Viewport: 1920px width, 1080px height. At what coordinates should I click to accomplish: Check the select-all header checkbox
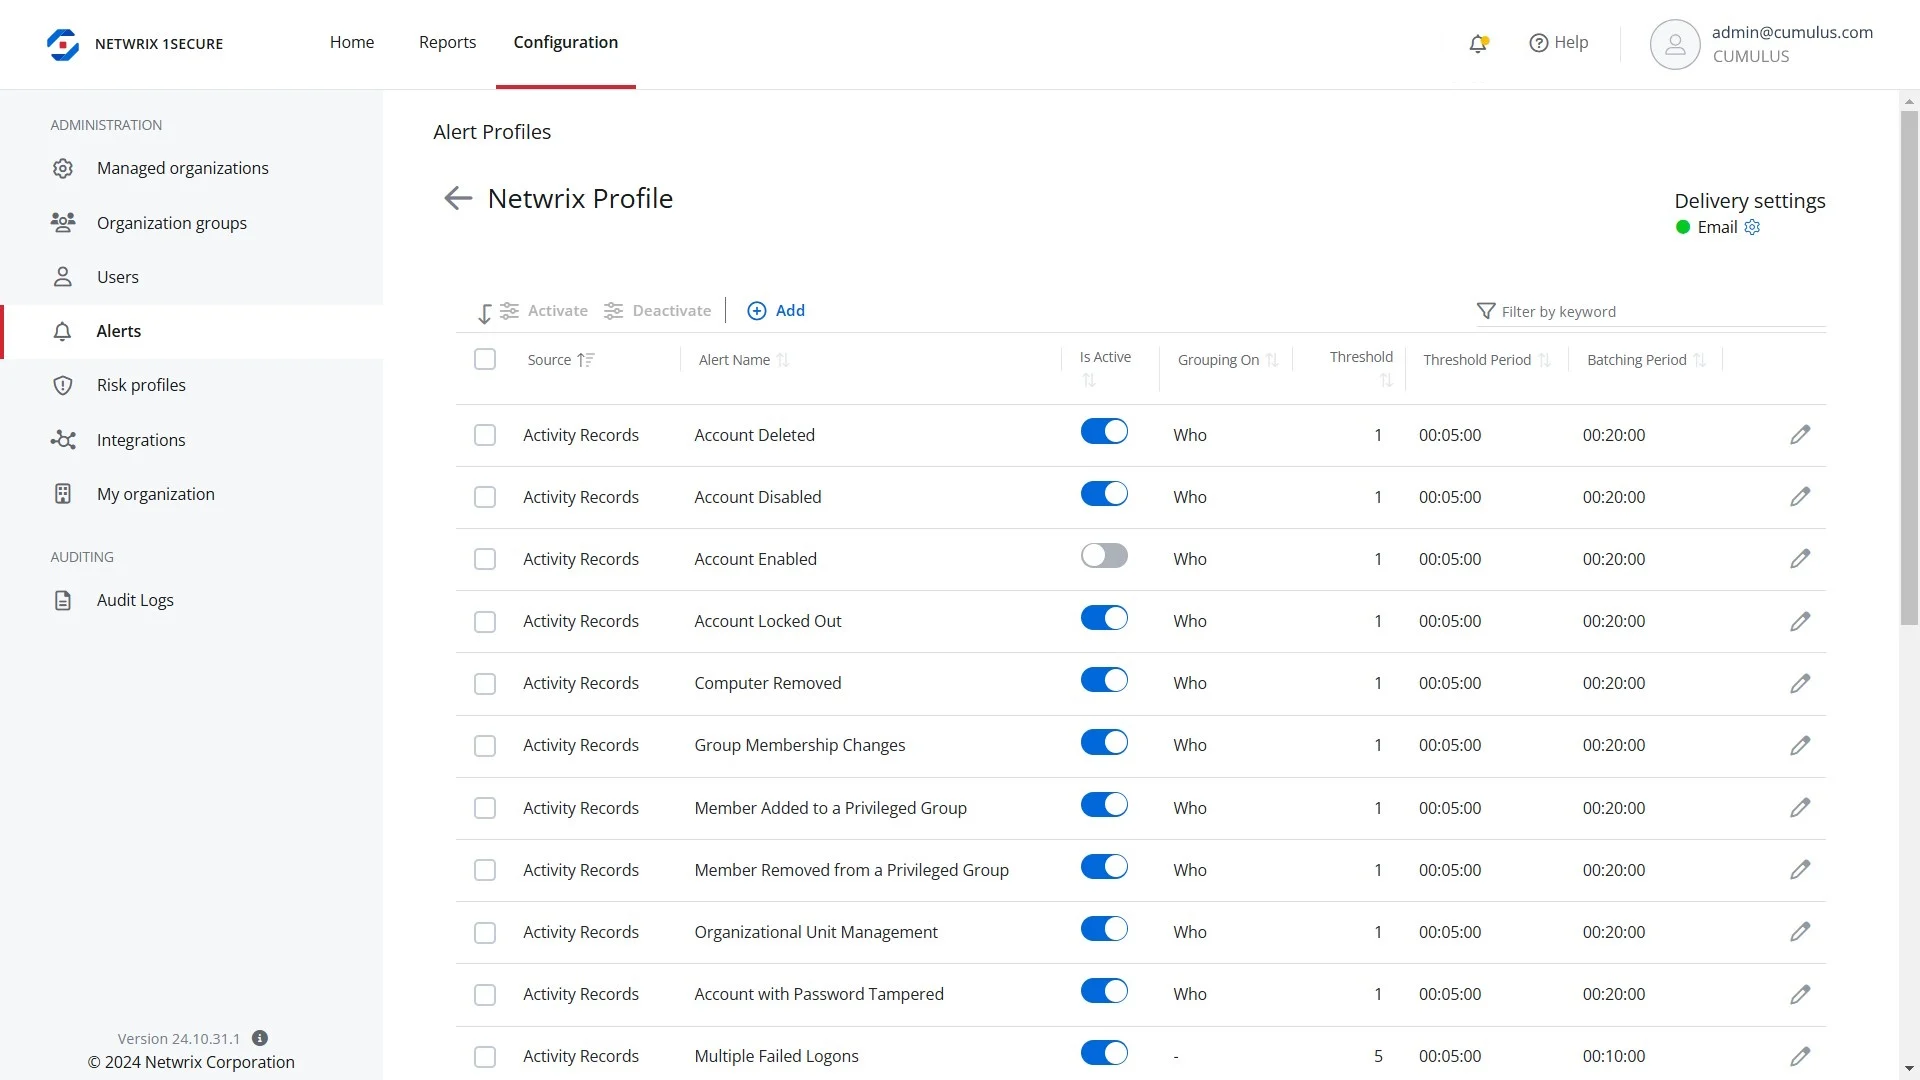pos(485,359)
